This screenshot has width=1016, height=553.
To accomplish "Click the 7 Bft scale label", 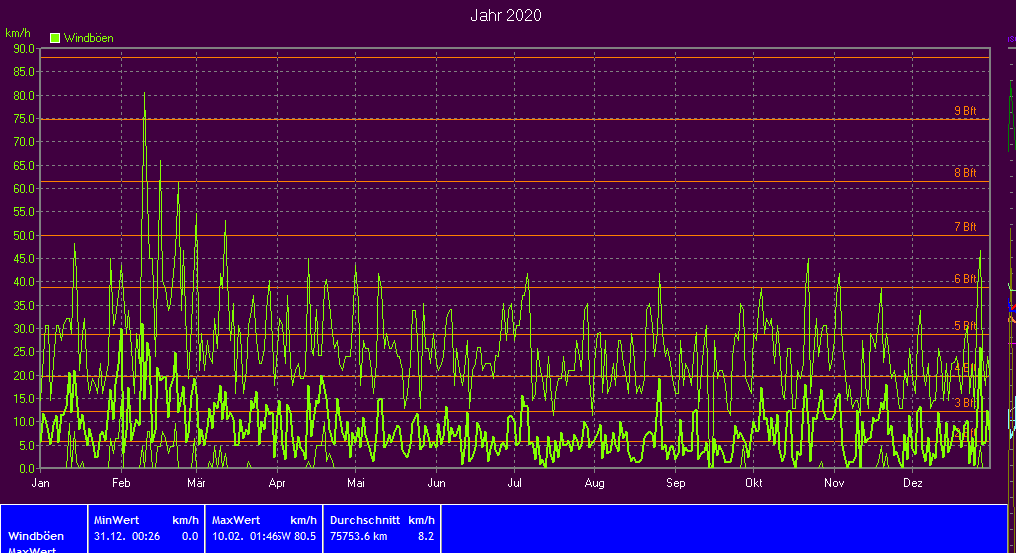I will click(964, 227).
